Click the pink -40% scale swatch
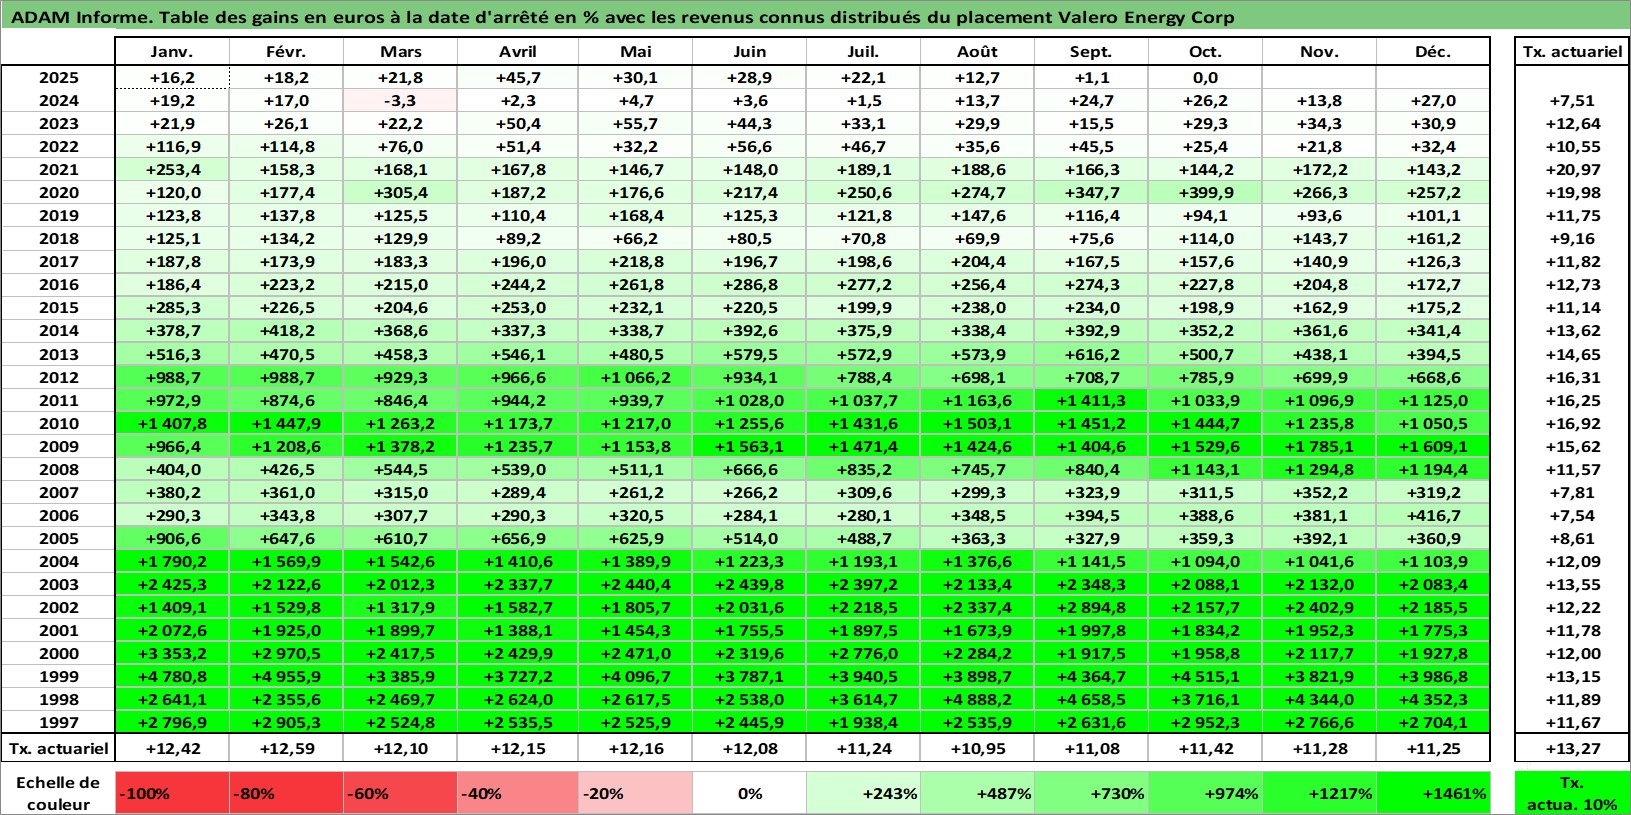1631x815 pixels. pyautogui.click(x=515, y=793)
